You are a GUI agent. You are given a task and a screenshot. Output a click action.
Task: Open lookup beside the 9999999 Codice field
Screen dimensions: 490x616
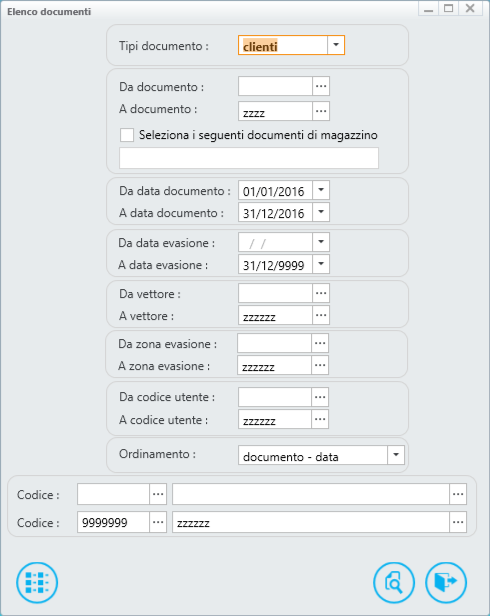(158, 522)
